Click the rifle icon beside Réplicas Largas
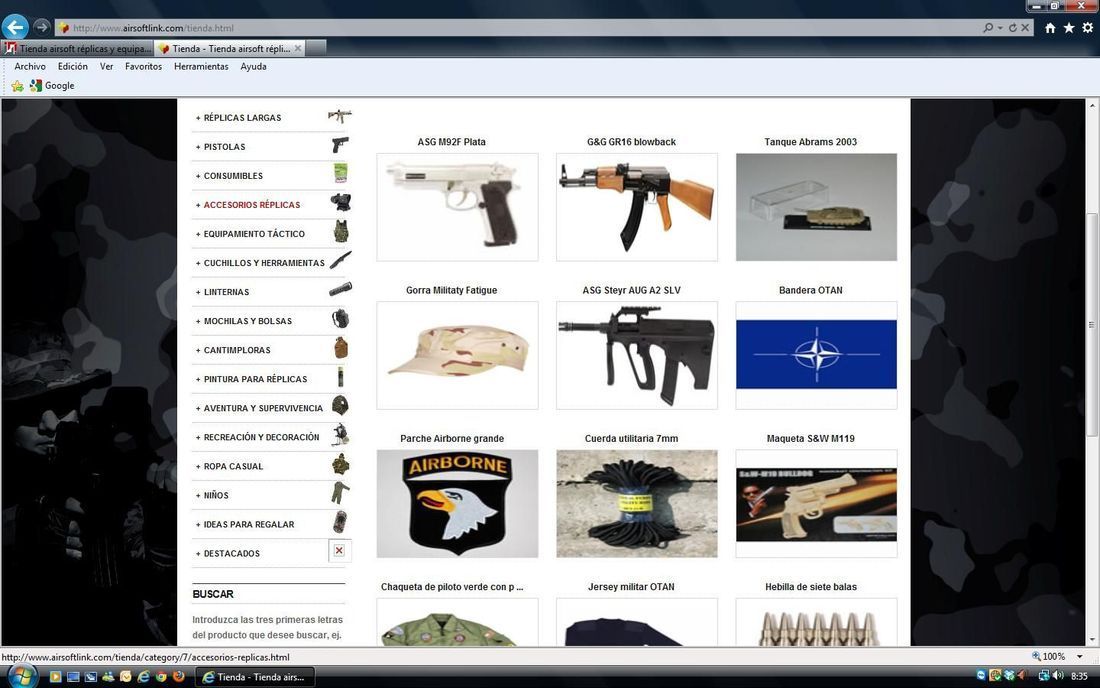This screenshot has width=1100, height=688. pyautogui.click(x=340, y=116)
